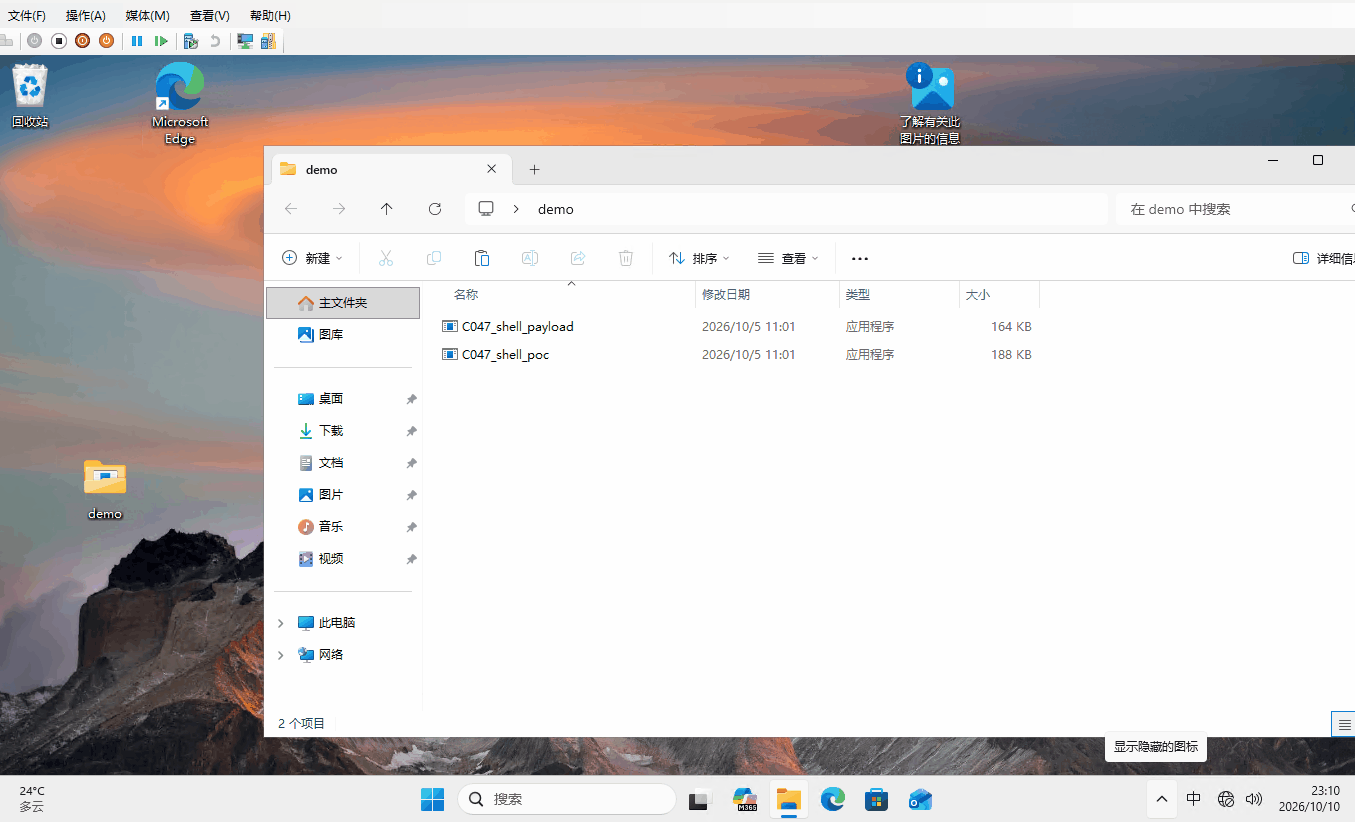1355x822 pixels.
Task: Open the Windows Start menu
Action: tap(432, 799)
